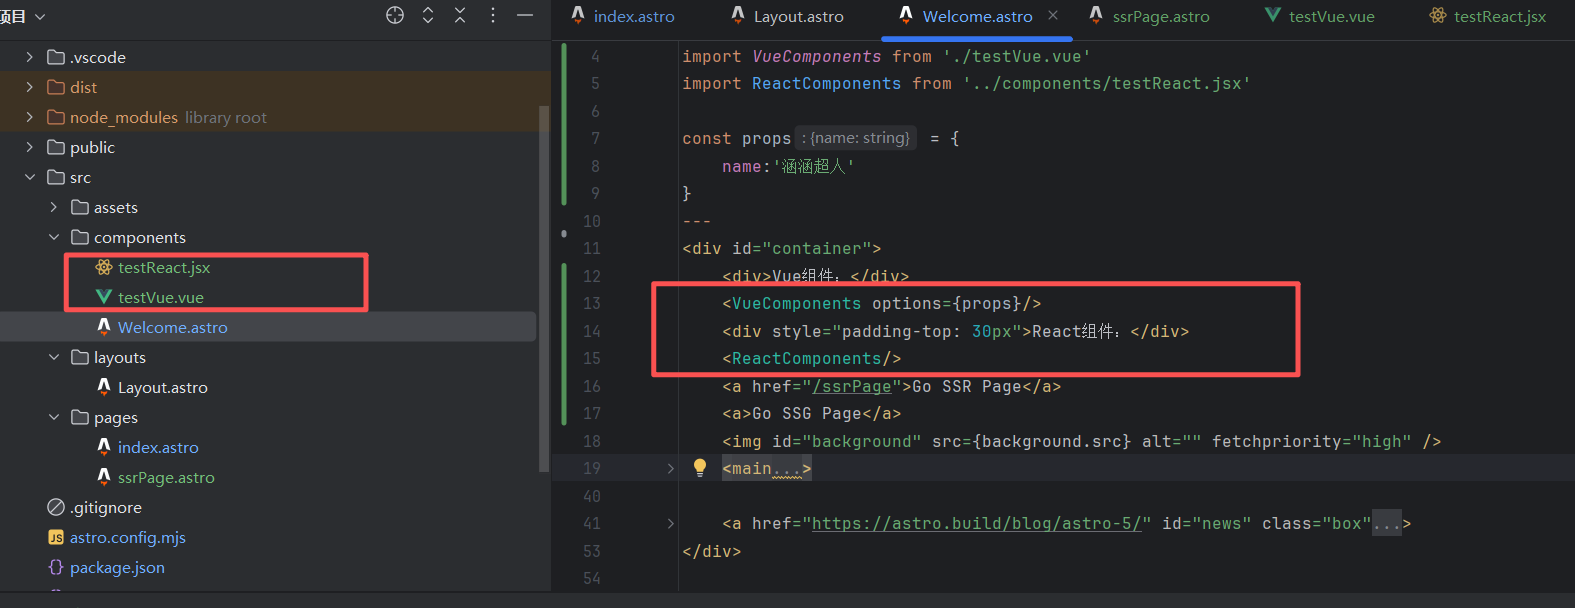Click the astro.build blog URL link

point(975,523)
